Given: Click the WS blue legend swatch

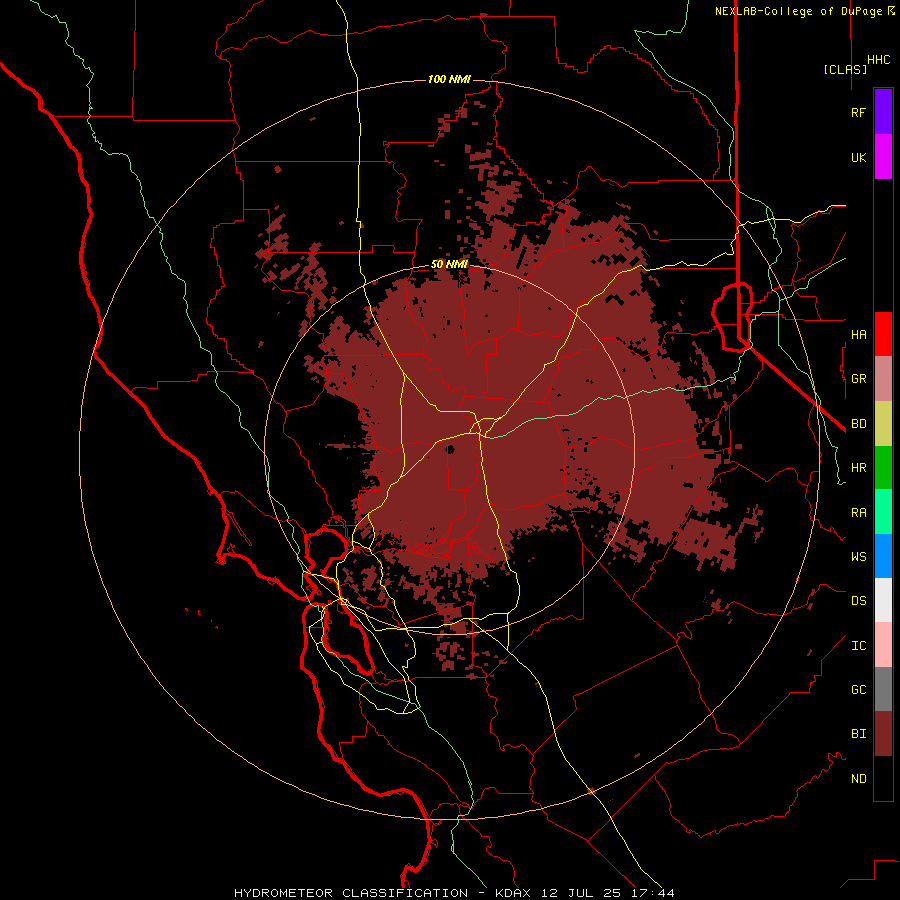Looking at the screenshot, I should 883,556.
